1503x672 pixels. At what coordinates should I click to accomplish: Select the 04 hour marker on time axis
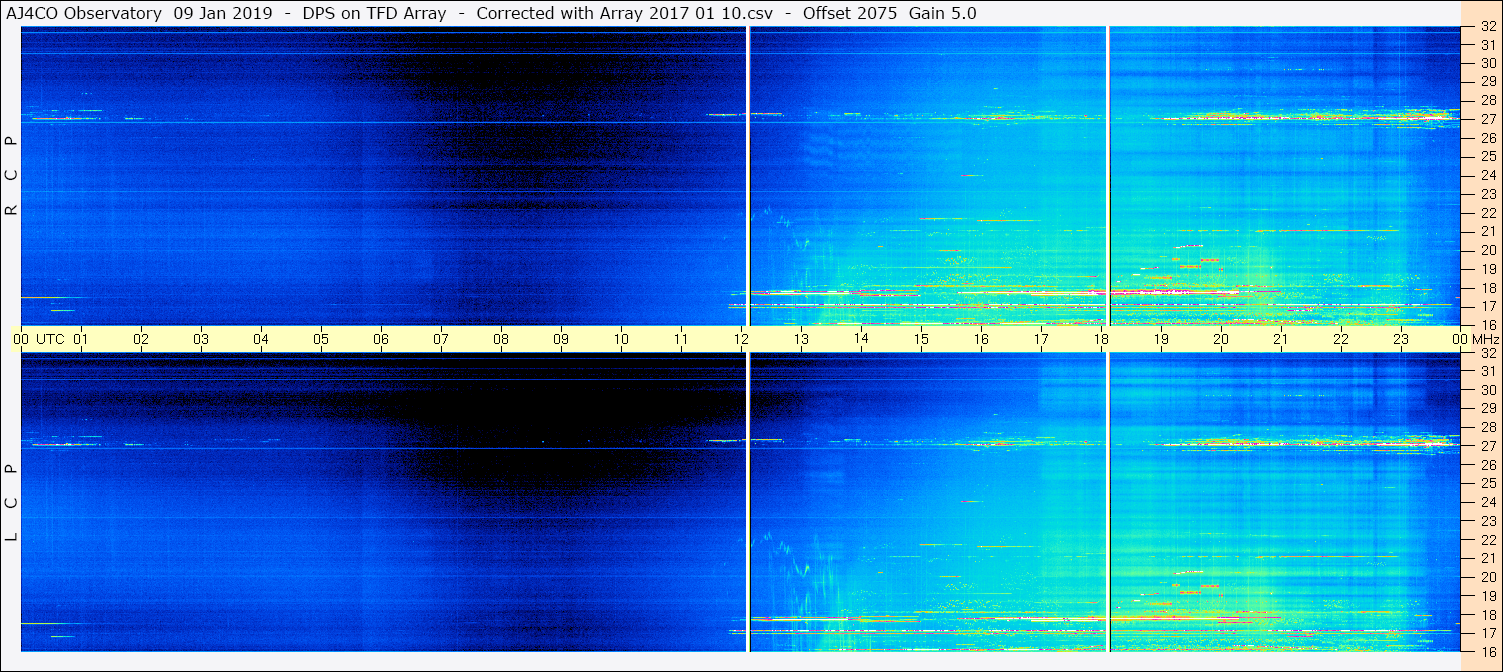[x=261, y=339]
